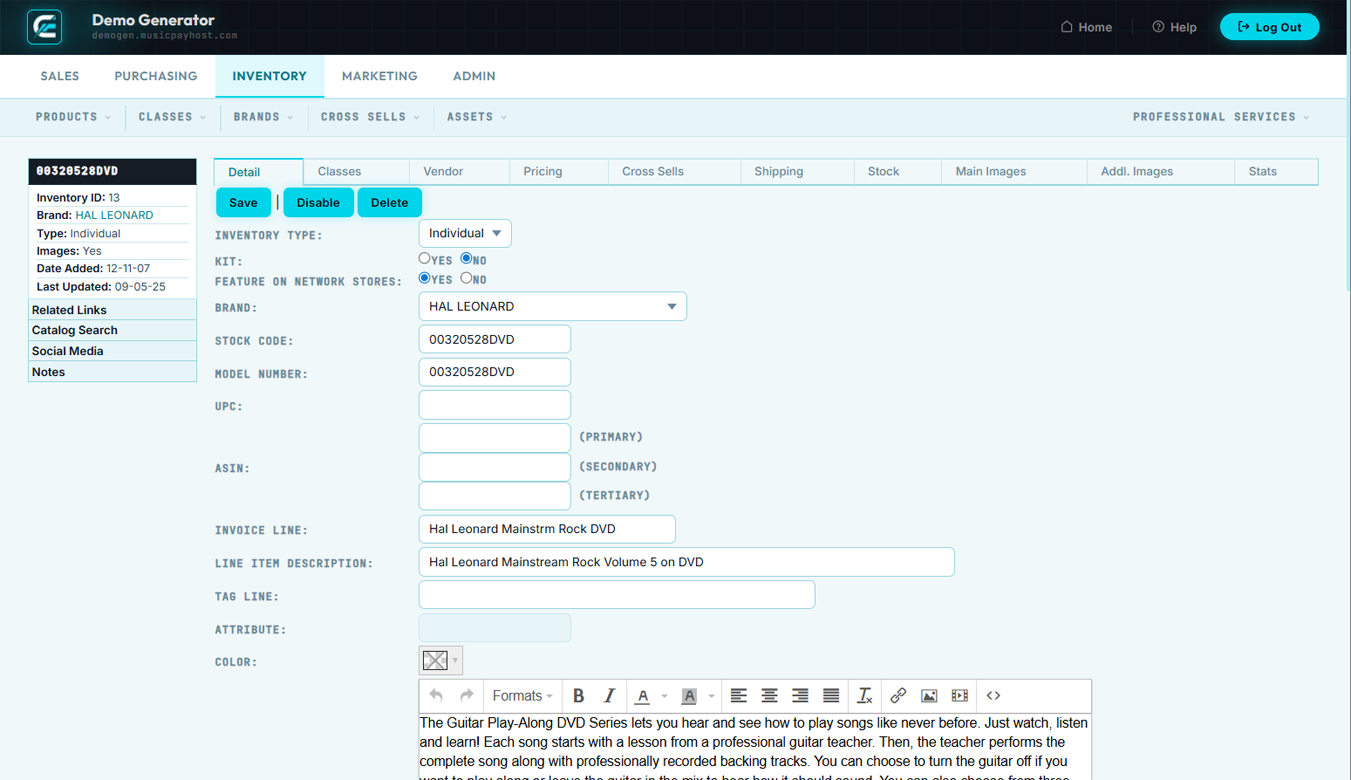Undo the last editor change
This screenshot has width=1351, height=780.
436,696
